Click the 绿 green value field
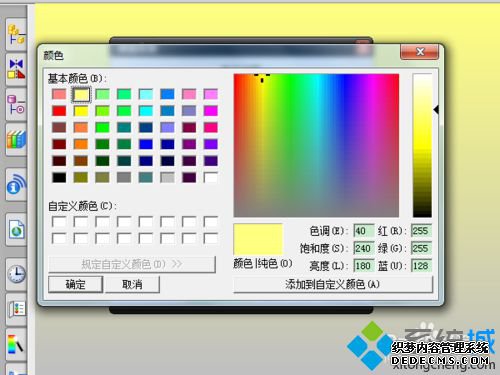 (421, 248)
